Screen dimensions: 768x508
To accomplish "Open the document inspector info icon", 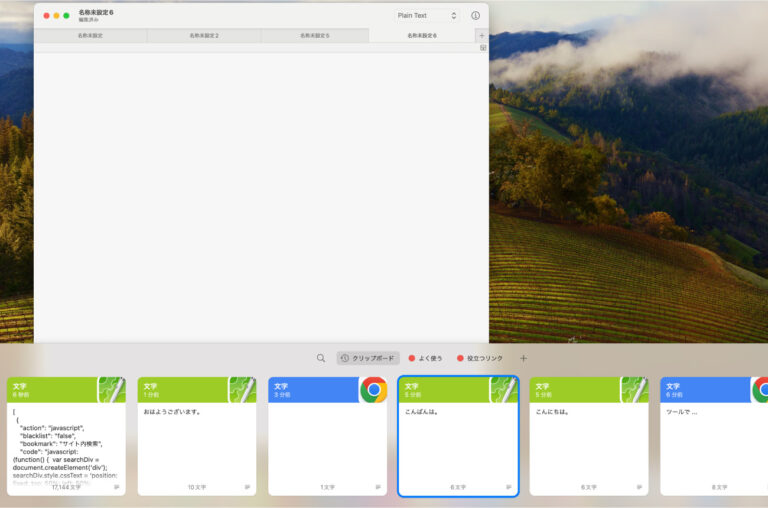I will coord(475,16).
